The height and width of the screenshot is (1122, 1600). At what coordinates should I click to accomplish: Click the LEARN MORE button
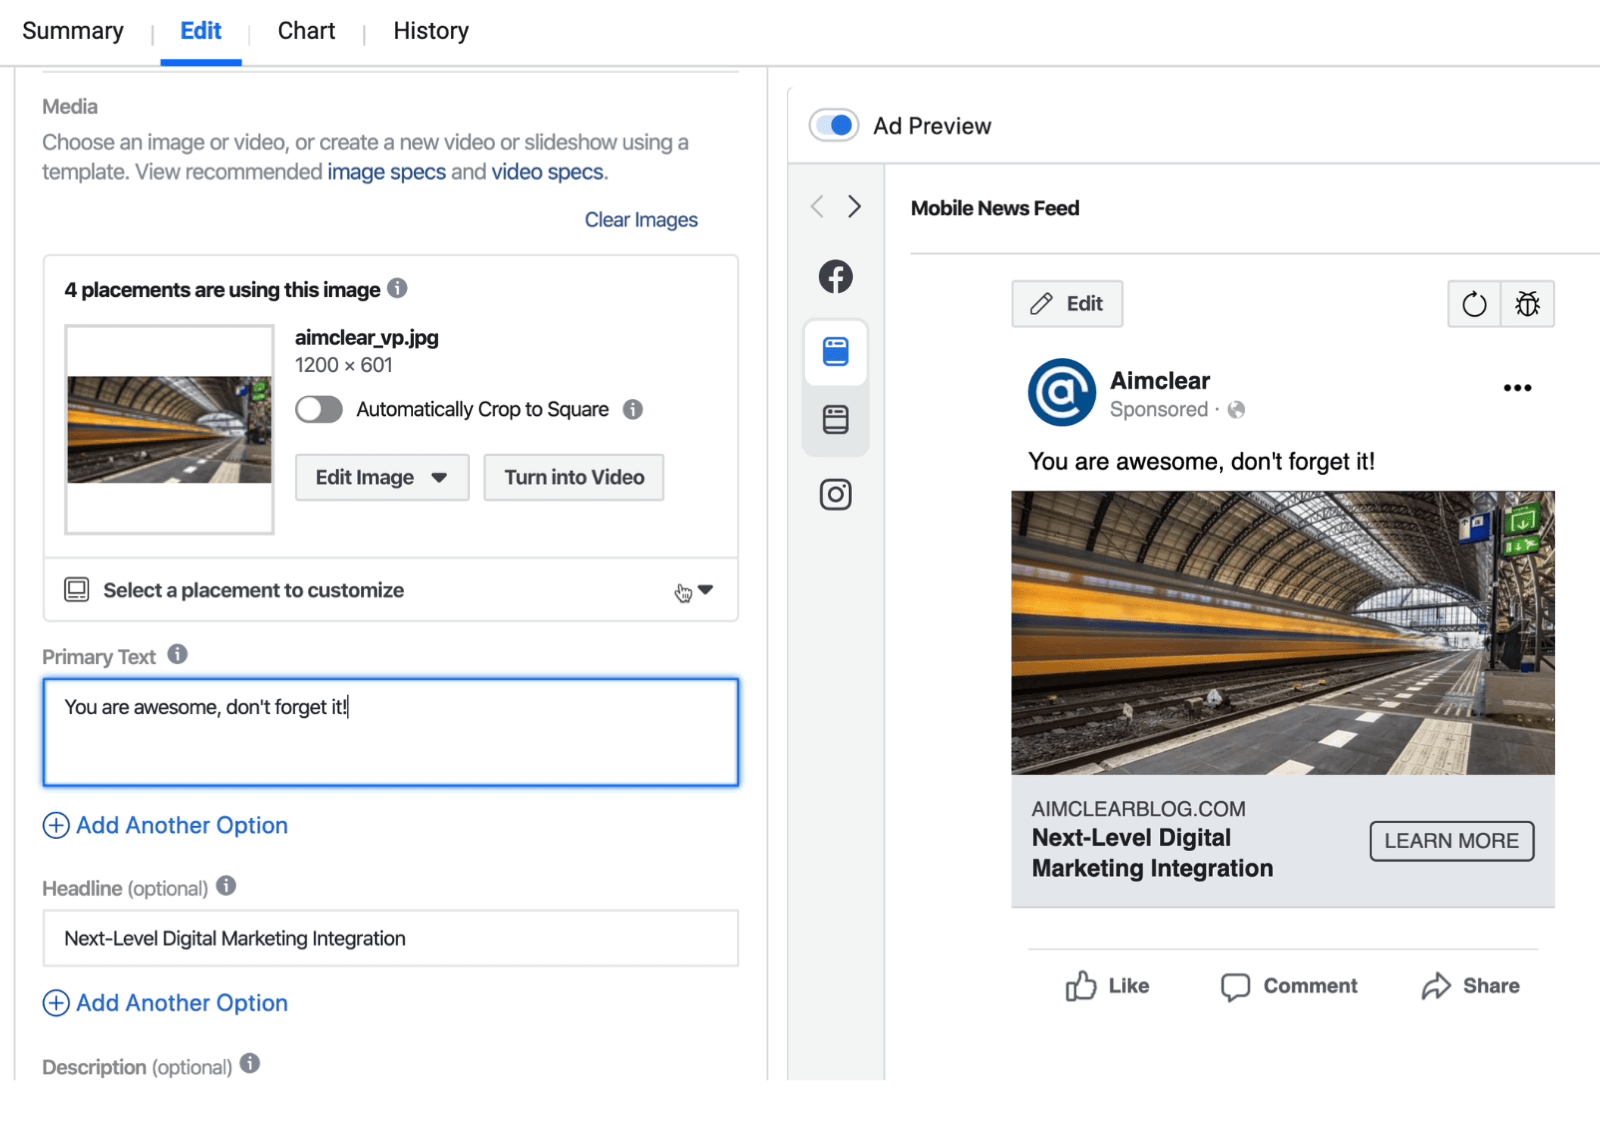[x=1452, y=841]
